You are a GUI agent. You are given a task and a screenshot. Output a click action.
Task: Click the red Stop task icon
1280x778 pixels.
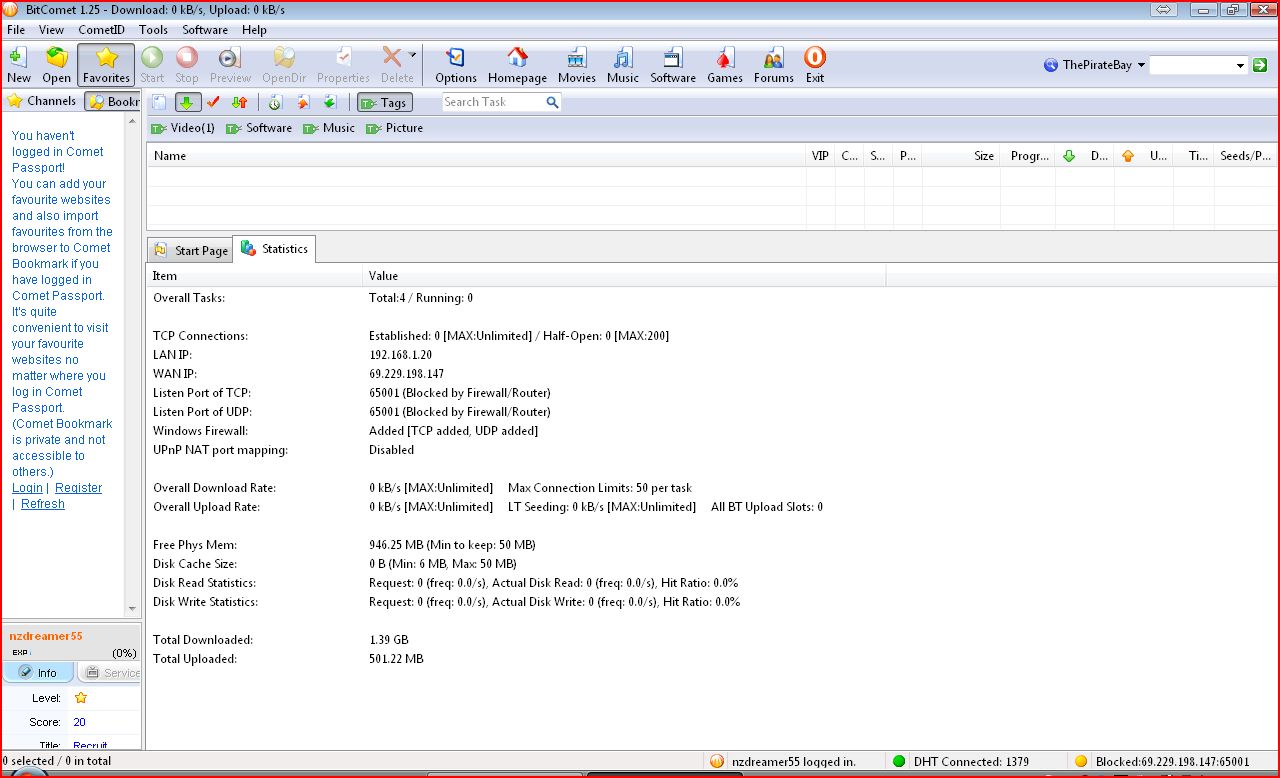187,64
